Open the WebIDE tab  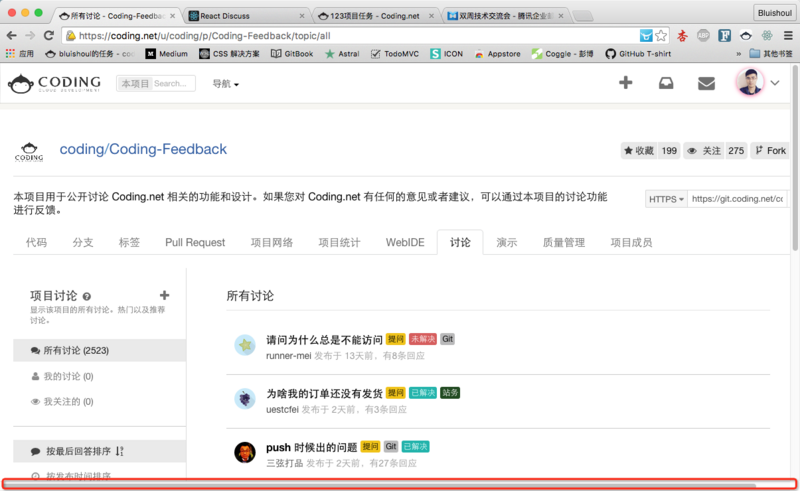coord(405,242)
